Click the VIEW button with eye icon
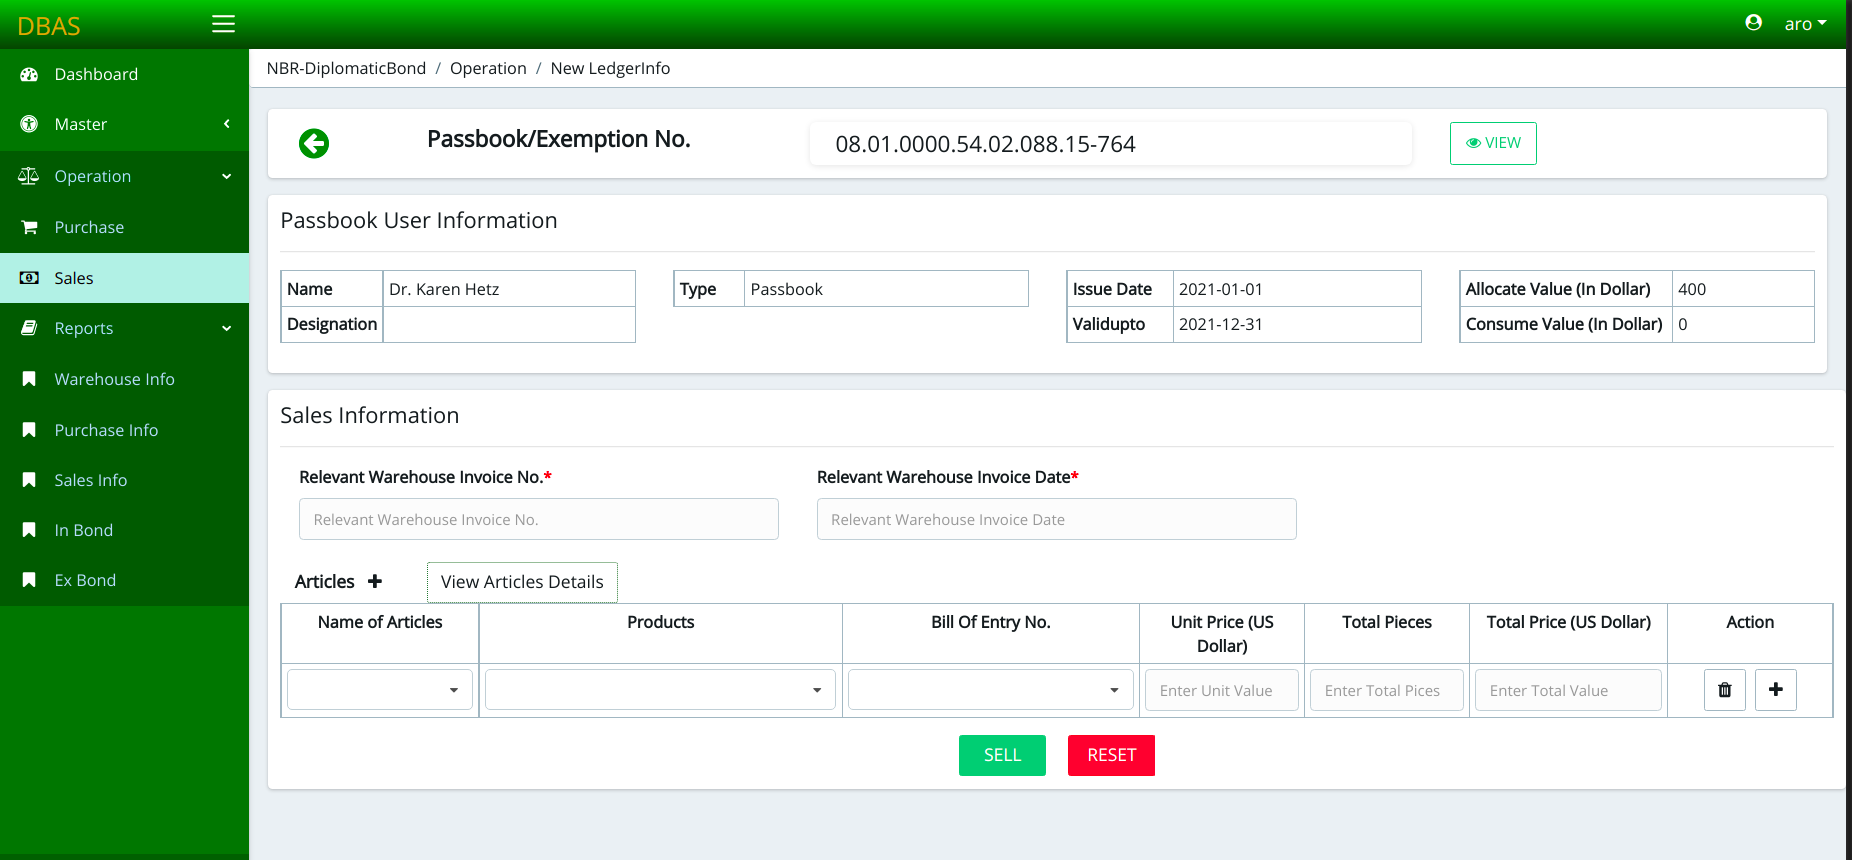Screen dimensions: 1852x860 point(1493,143)
